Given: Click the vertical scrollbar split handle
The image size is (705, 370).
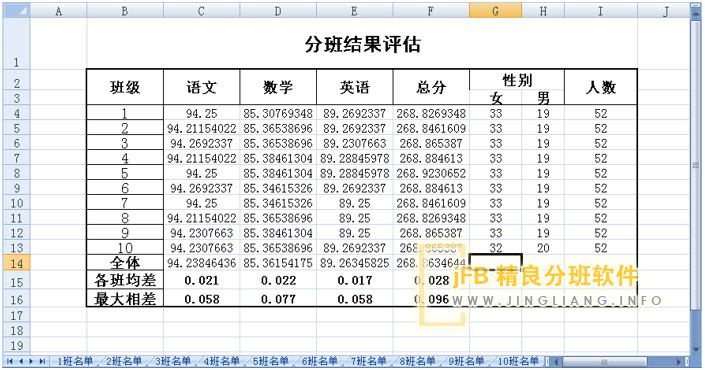Looking at the screenshot, I should click(695, 6).
